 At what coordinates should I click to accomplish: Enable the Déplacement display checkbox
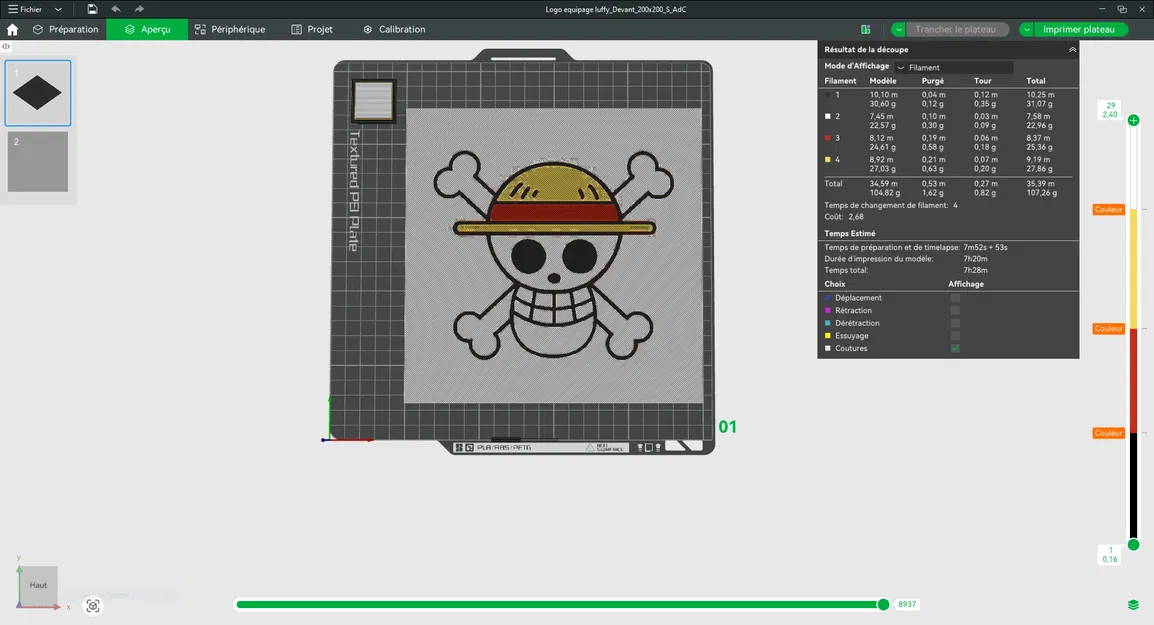tap(955, 298)
